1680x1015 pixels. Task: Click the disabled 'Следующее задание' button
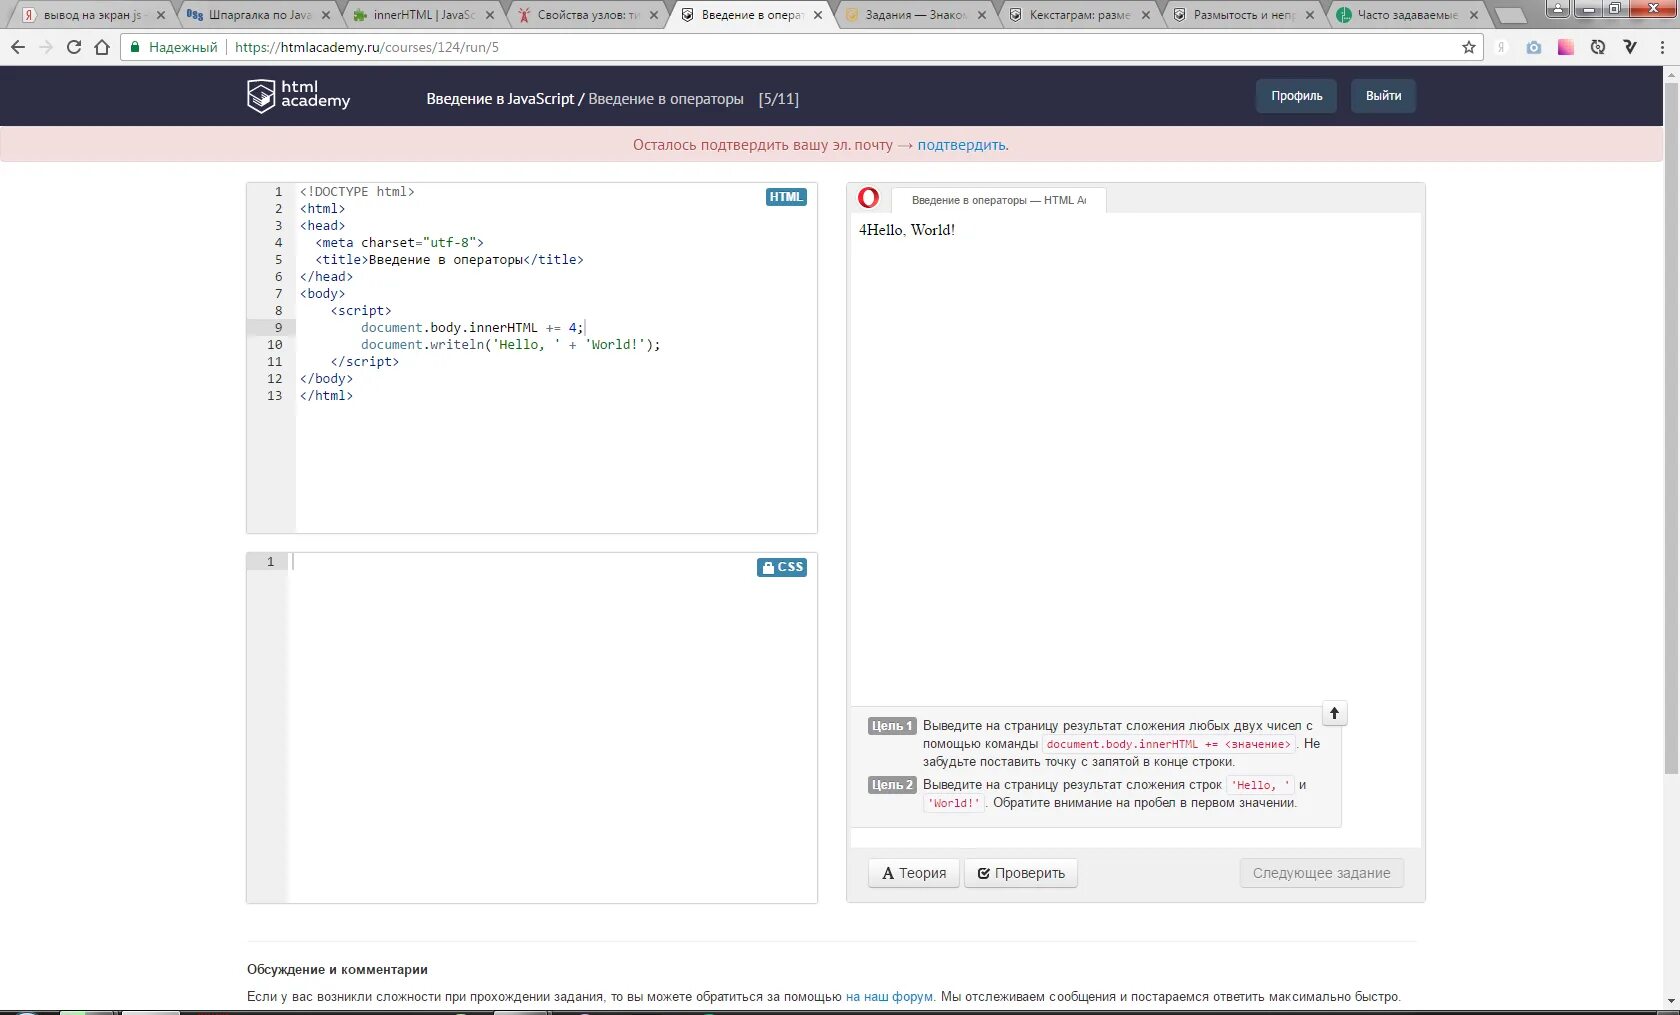click(1321, 873)
